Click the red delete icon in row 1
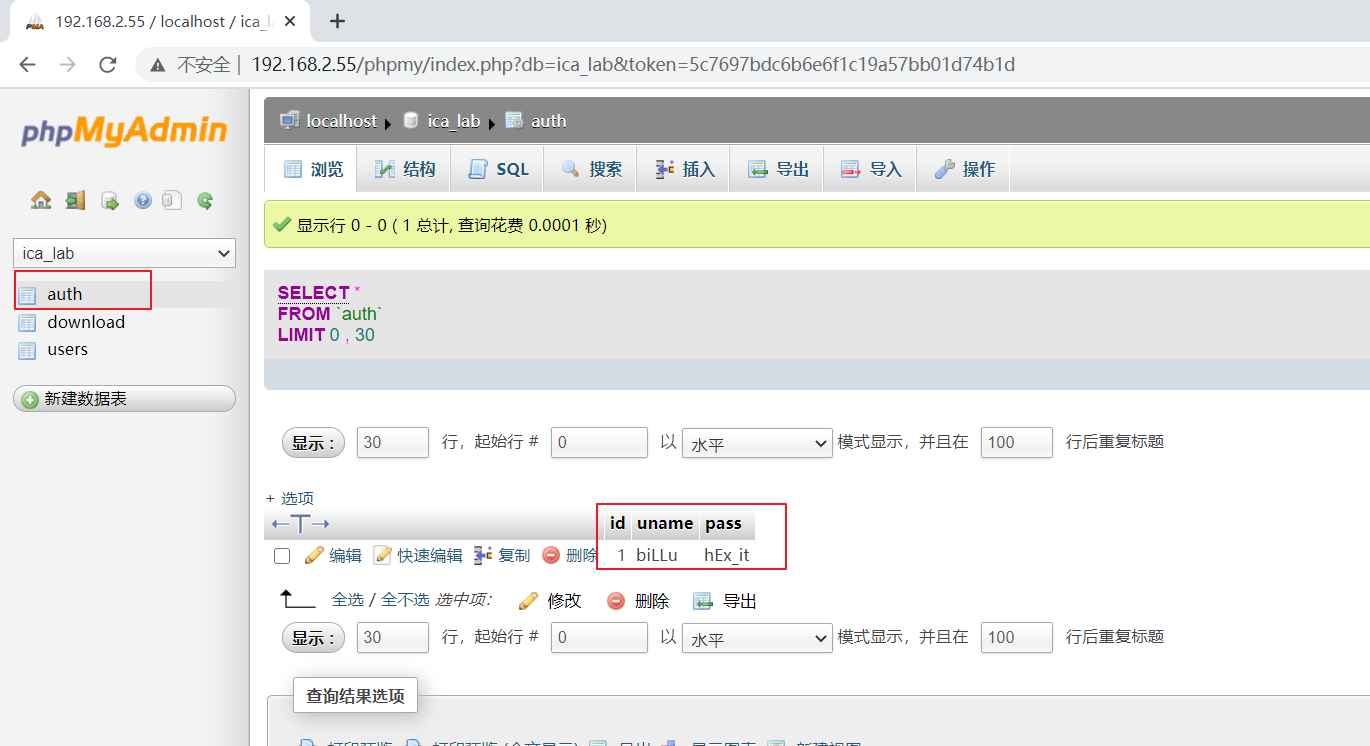 [x=551, y=555]
